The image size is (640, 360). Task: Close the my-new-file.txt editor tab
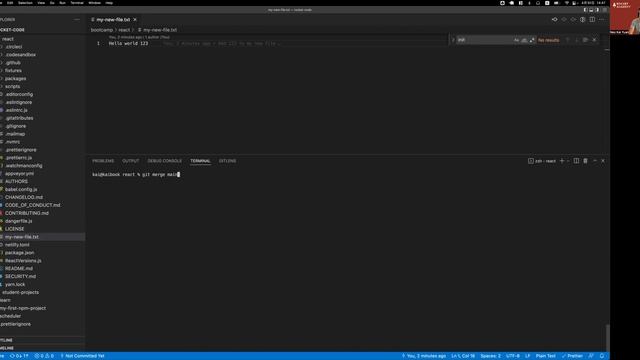point(135,20)
